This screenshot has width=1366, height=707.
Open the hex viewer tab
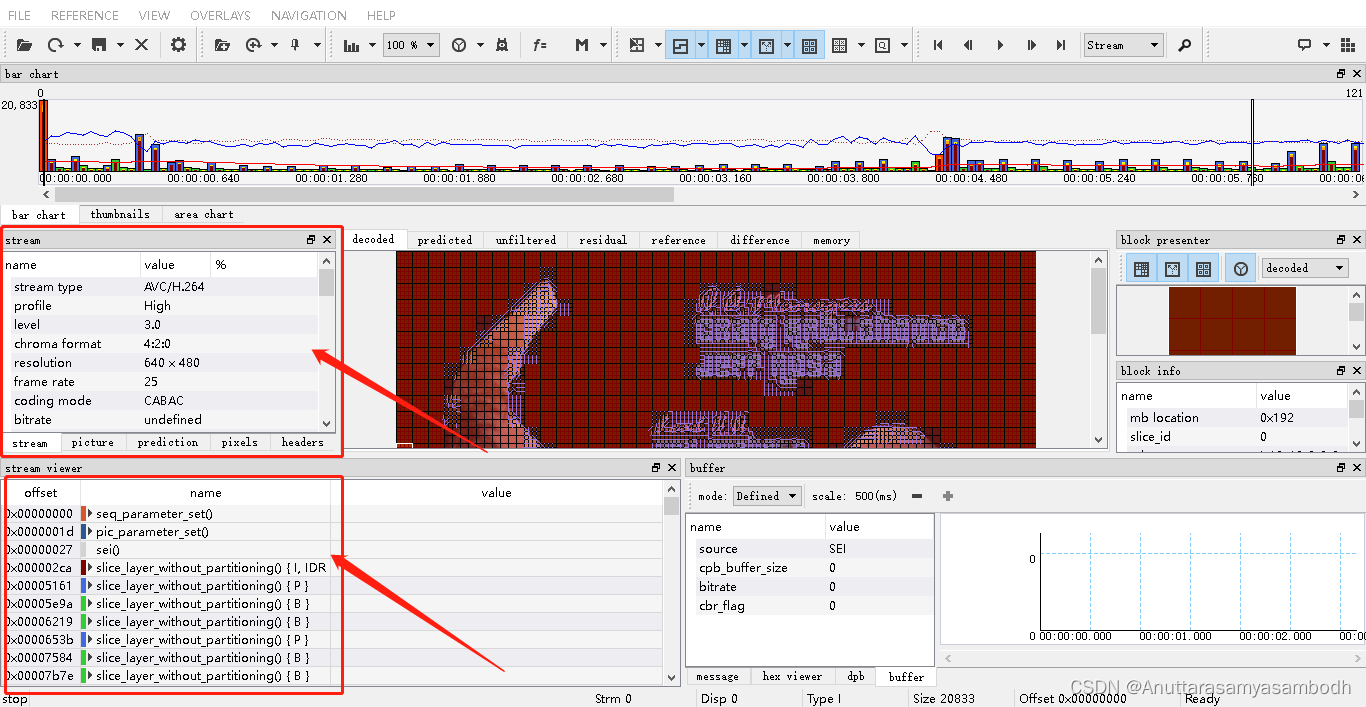pyautogui.click(x=792, y=677)
